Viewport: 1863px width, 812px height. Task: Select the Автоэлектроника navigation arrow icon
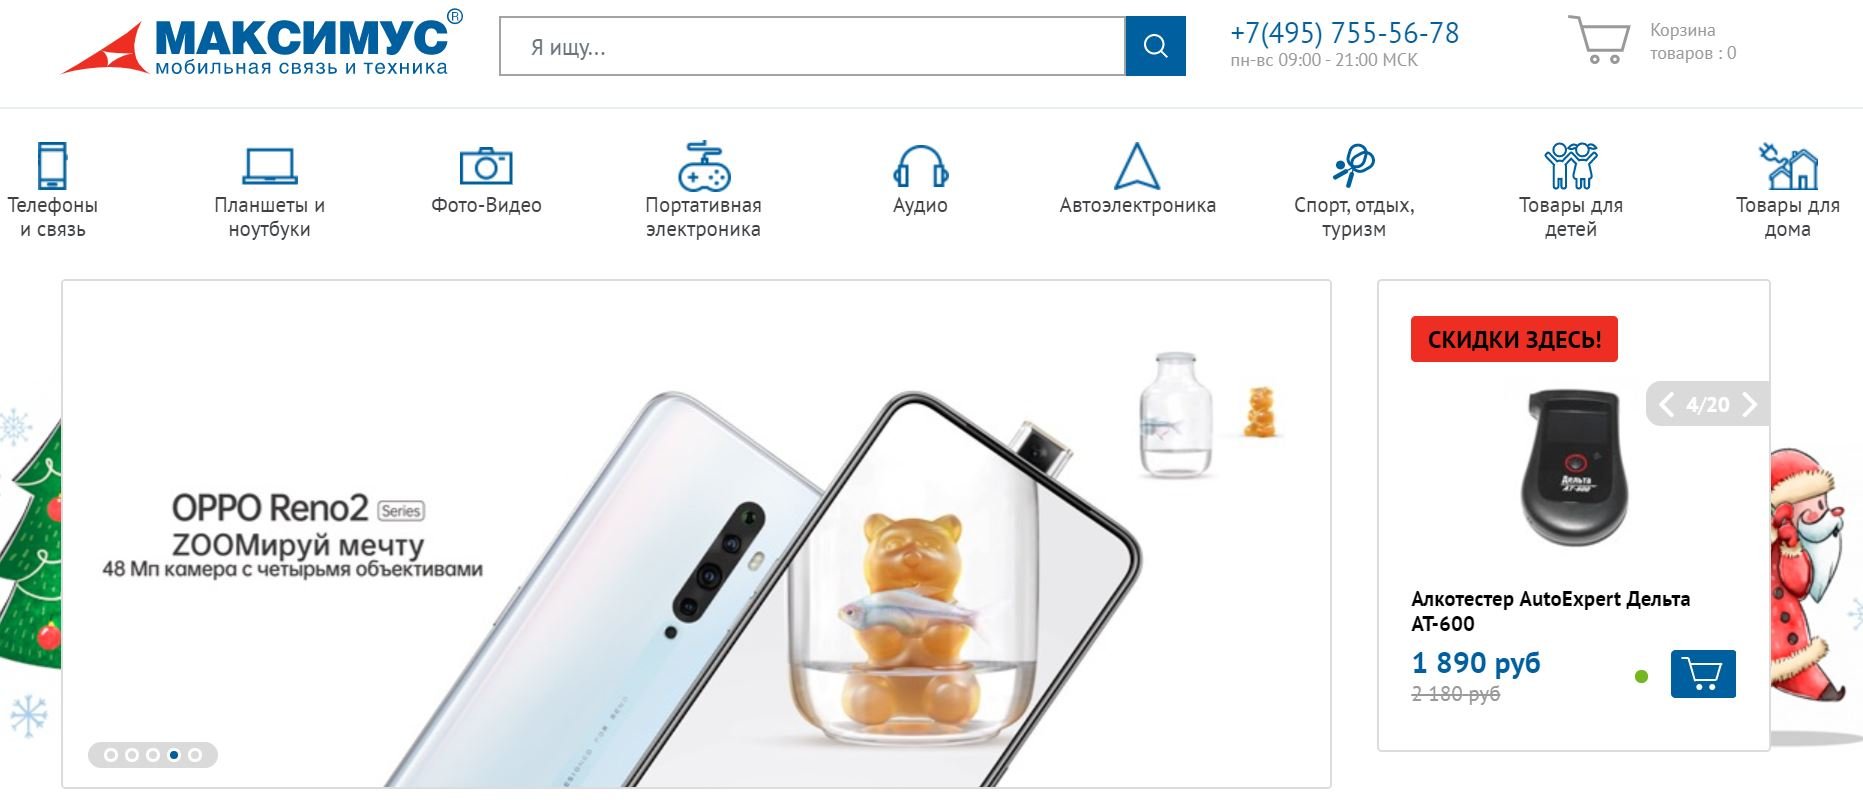tap(1137, 166)
